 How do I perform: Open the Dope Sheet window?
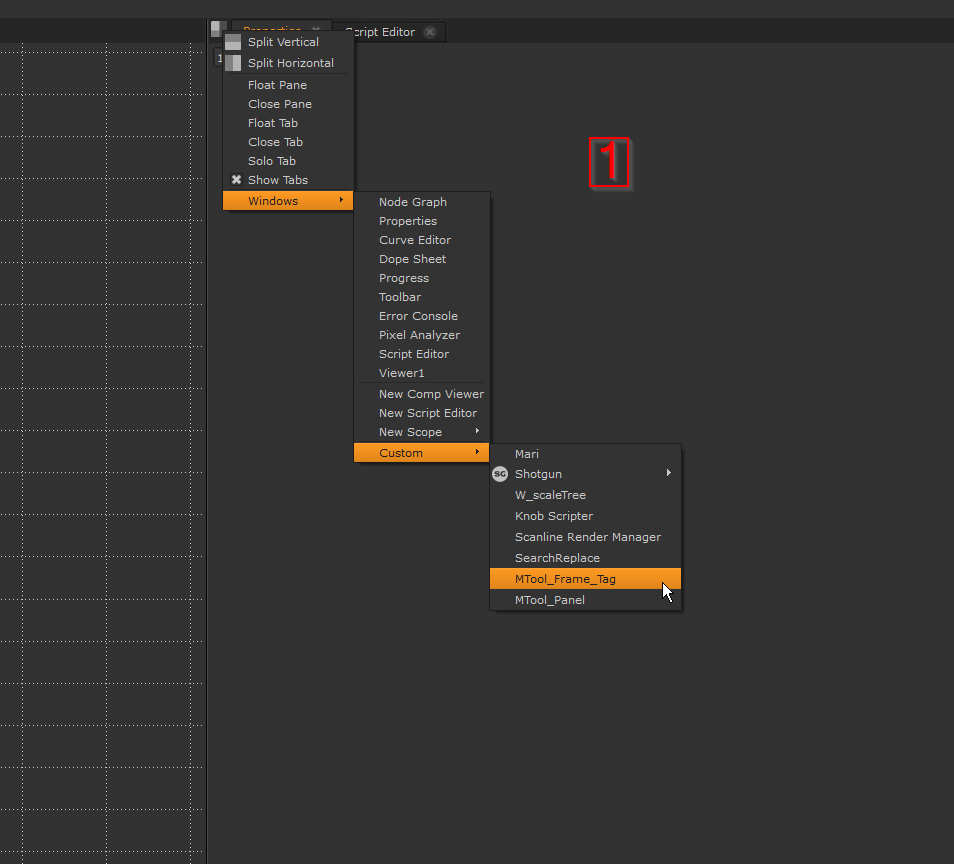point(412,259)
